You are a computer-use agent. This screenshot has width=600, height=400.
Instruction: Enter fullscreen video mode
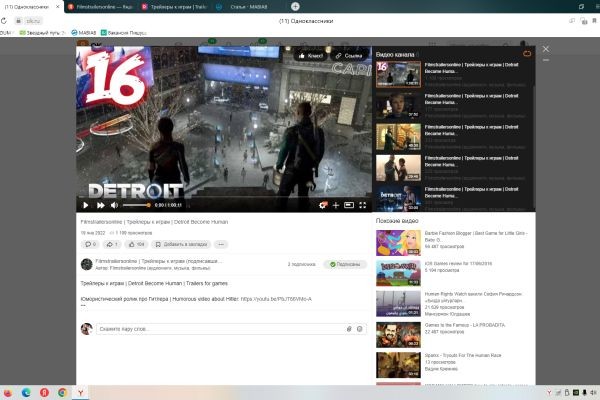363,206
